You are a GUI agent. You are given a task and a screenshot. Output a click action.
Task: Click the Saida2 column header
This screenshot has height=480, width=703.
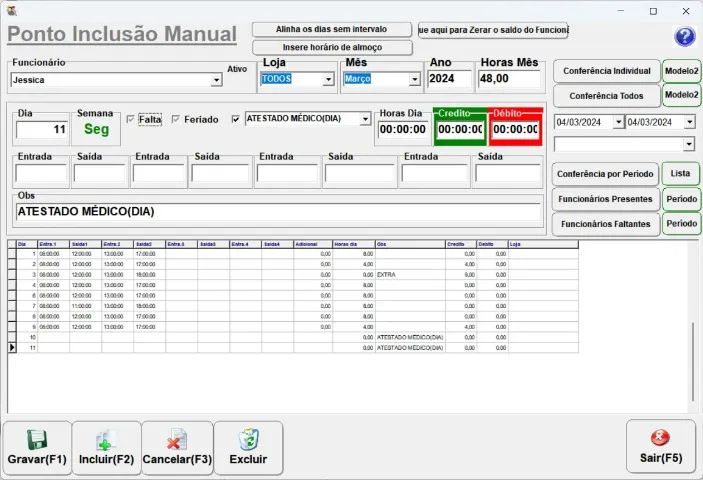[150, 244]
